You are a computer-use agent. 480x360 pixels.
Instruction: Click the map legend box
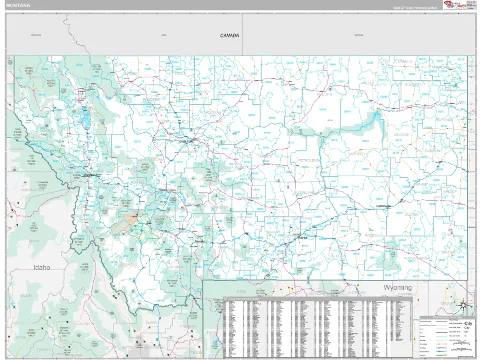coord(447,337)
